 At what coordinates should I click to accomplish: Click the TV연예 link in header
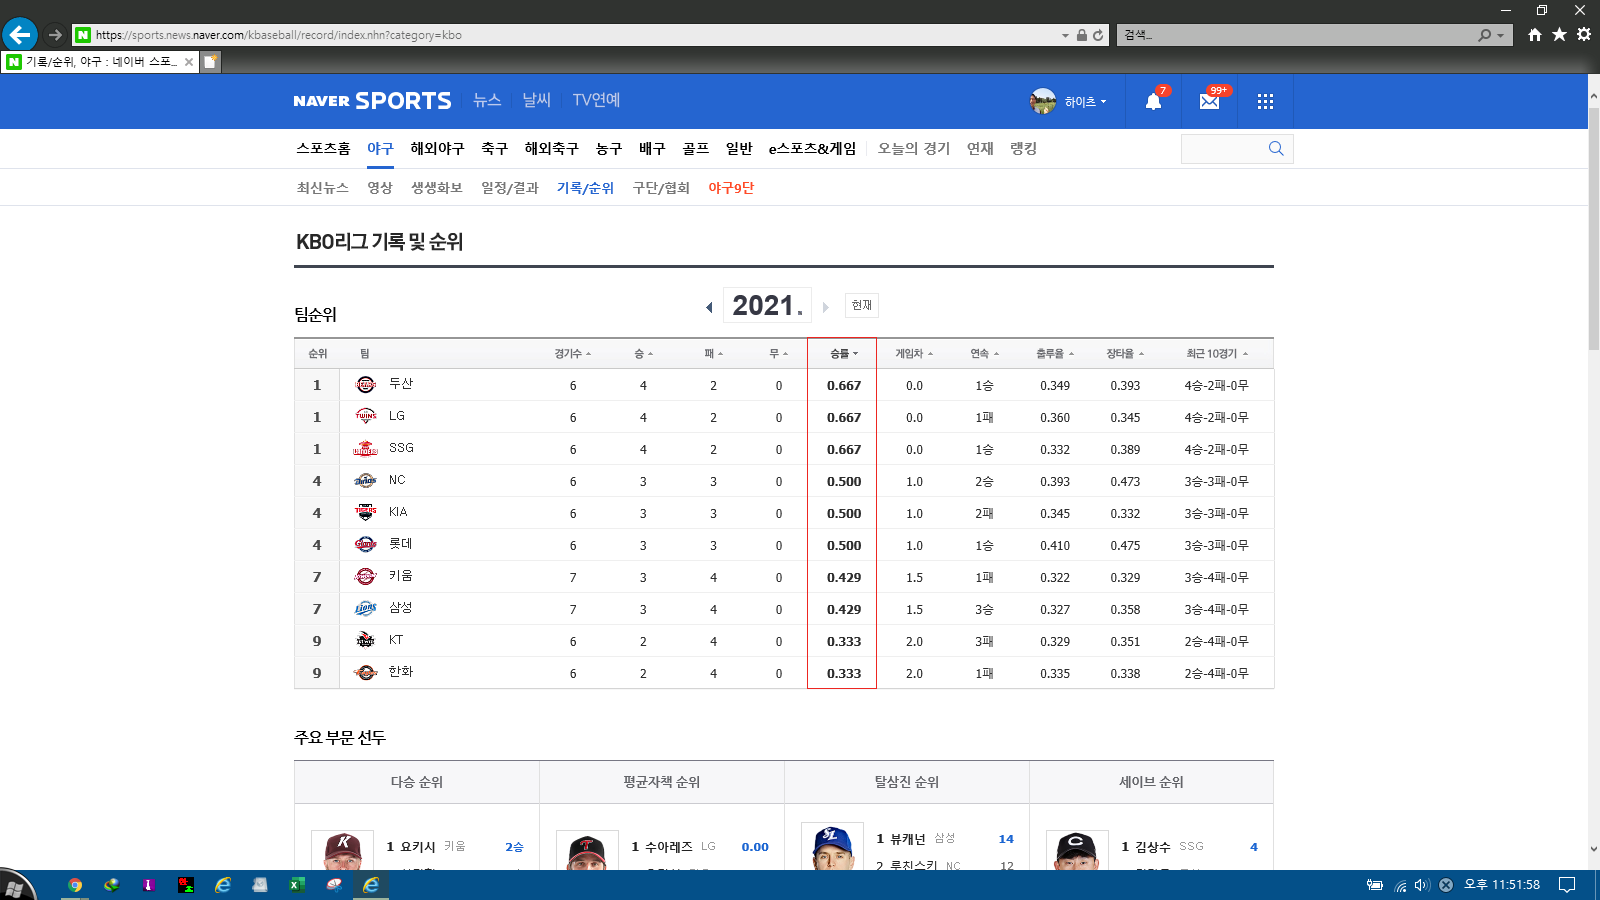coord(596,100)
